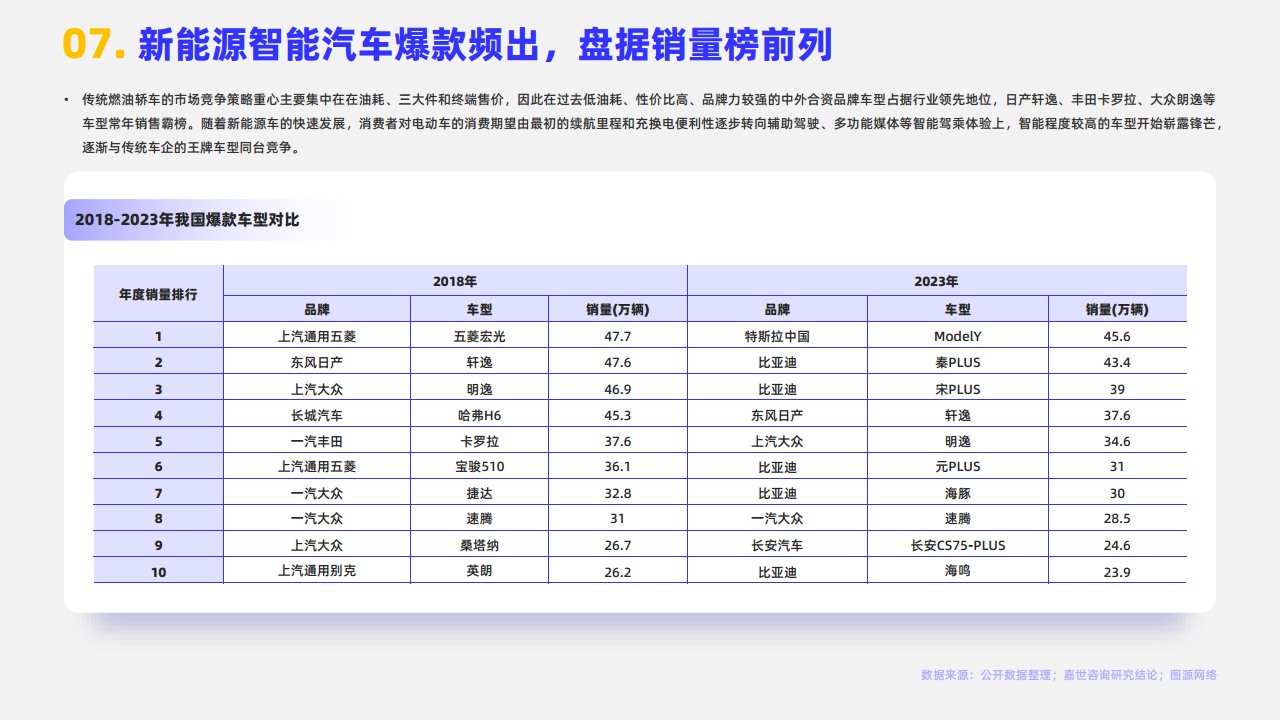Image resolution: width=1280 pixels, height=720 pixels.
Task: Select the yellow slide number 07.
Action: tap(93, 45)
